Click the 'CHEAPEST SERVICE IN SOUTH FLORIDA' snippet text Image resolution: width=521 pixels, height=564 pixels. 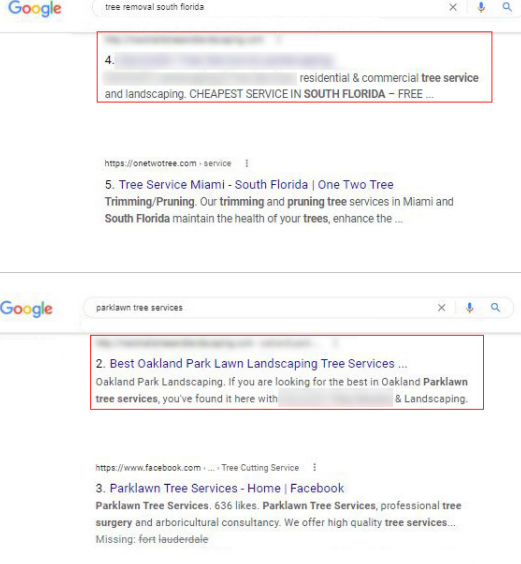coord(287,94)
